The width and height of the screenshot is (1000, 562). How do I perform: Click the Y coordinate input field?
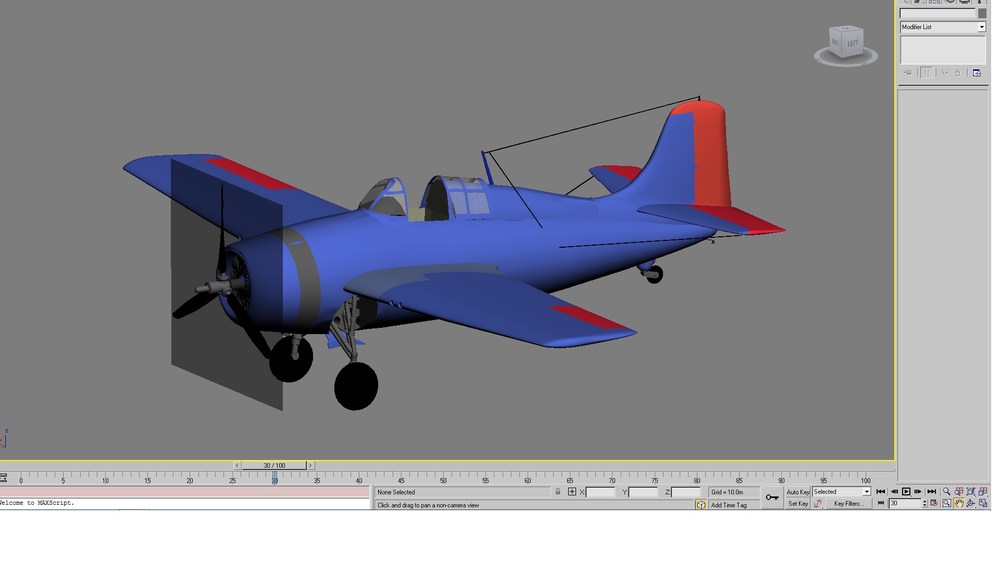pos(643,492)
